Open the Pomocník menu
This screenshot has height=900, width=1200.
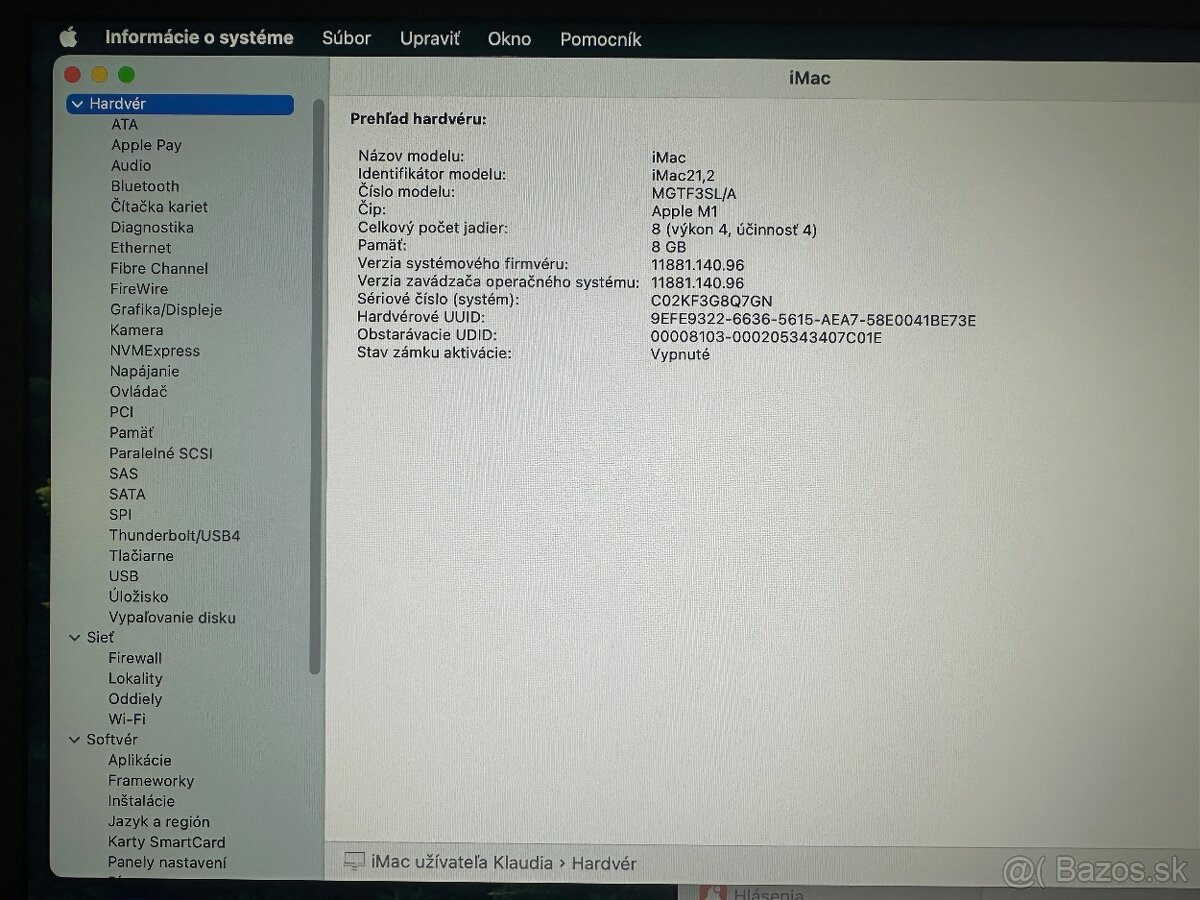click(600, 38)
